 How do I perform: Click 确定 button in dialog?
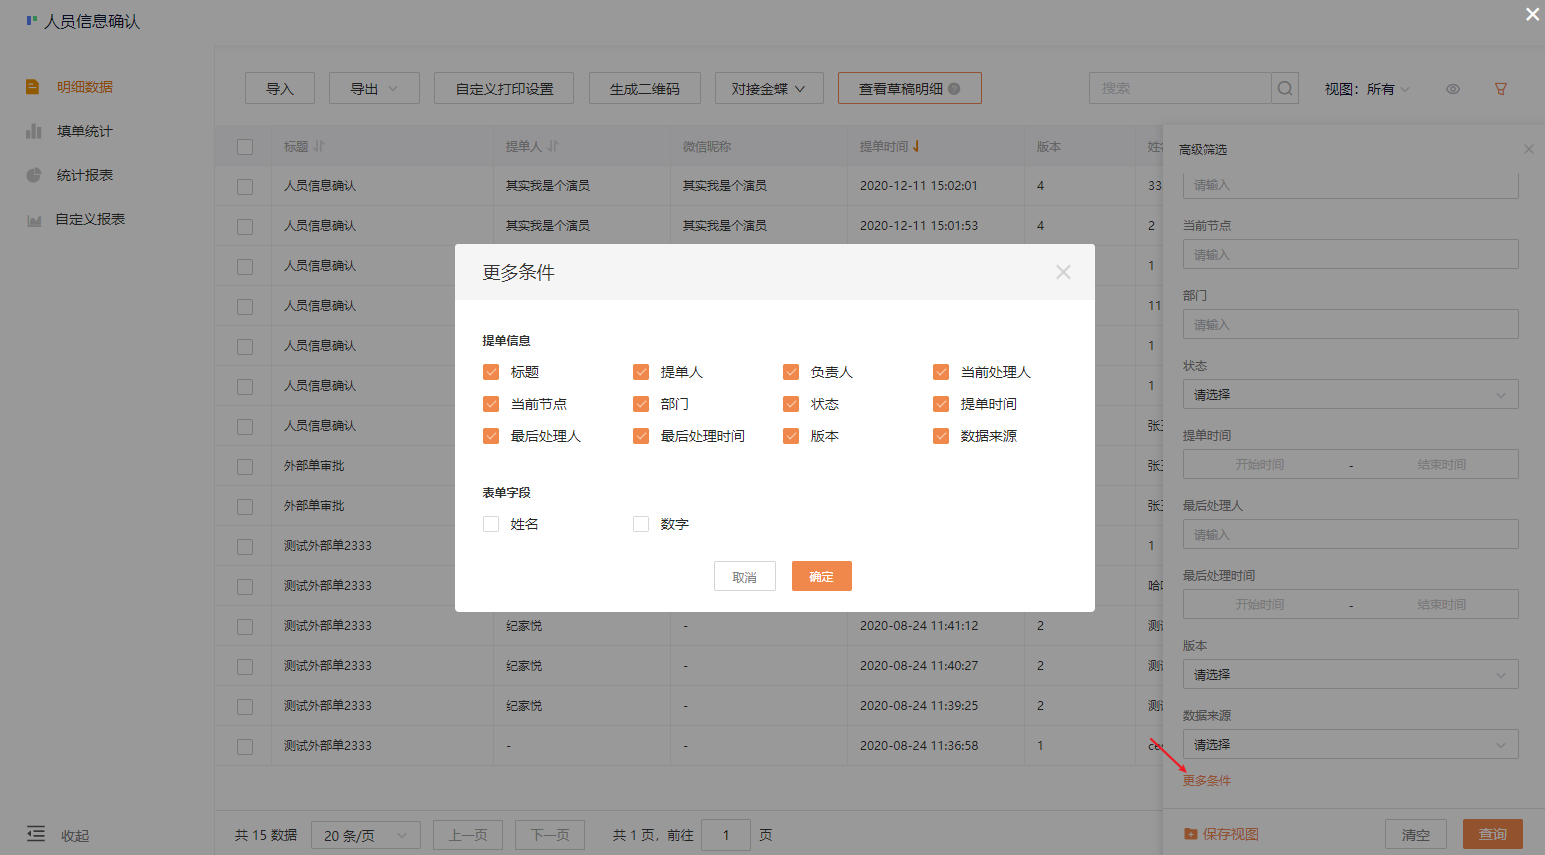pos(822,576)
